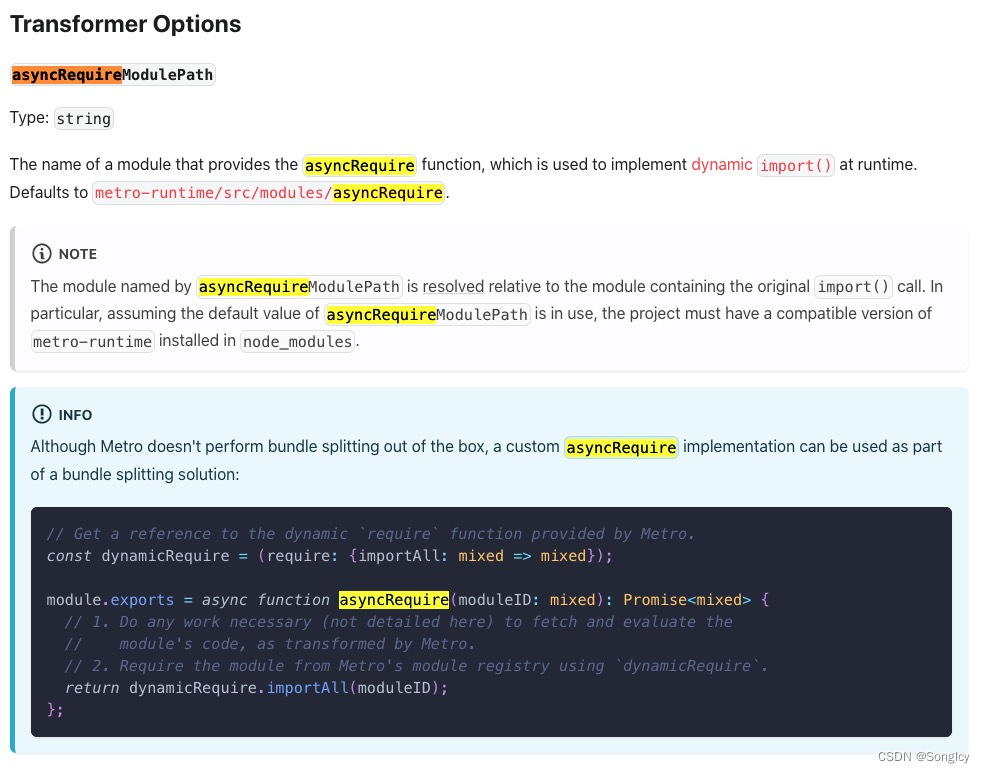This screenshot has width=985, height=773.
Task: Click the INFO section header label
Action: tap(75, 415)
